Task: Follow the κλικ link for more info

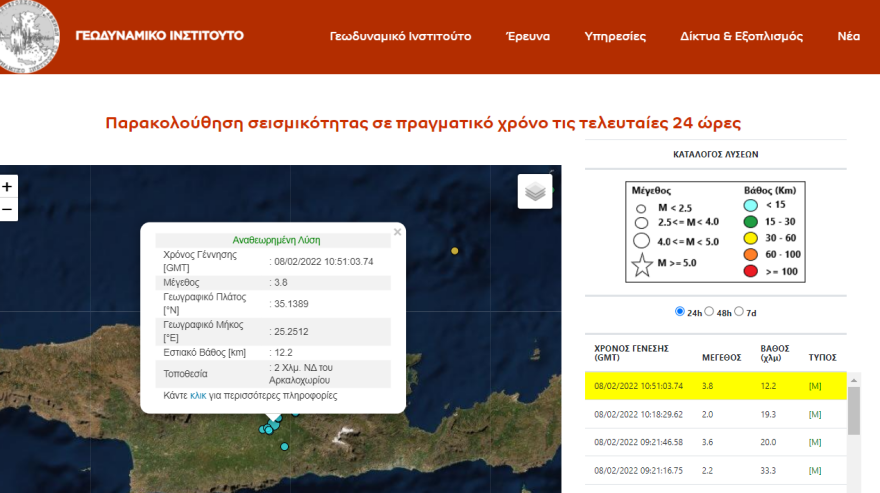Action: (198, 396)
